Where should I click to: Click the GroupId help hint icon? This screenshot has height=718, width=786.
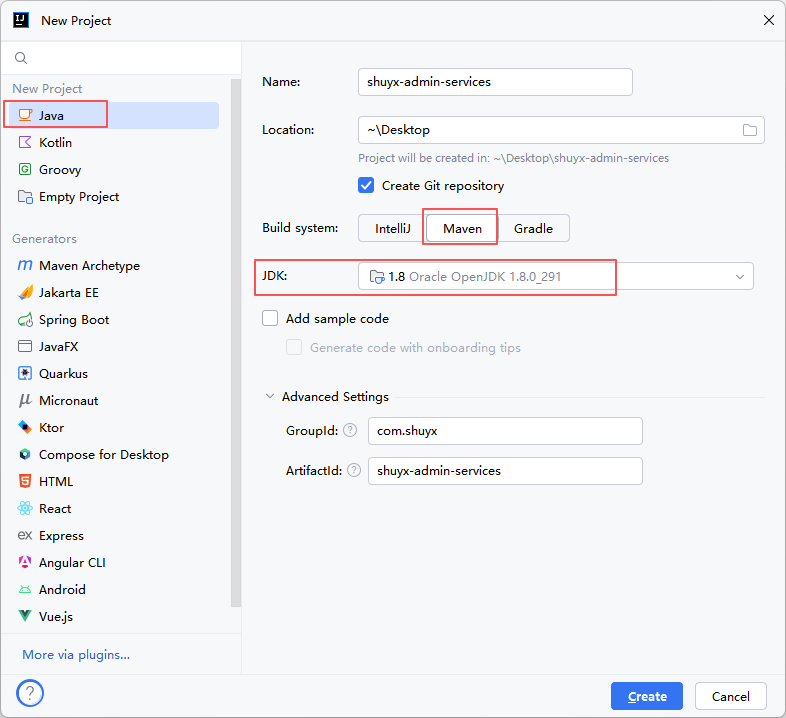pyautogui.click(x=350, y=431)
